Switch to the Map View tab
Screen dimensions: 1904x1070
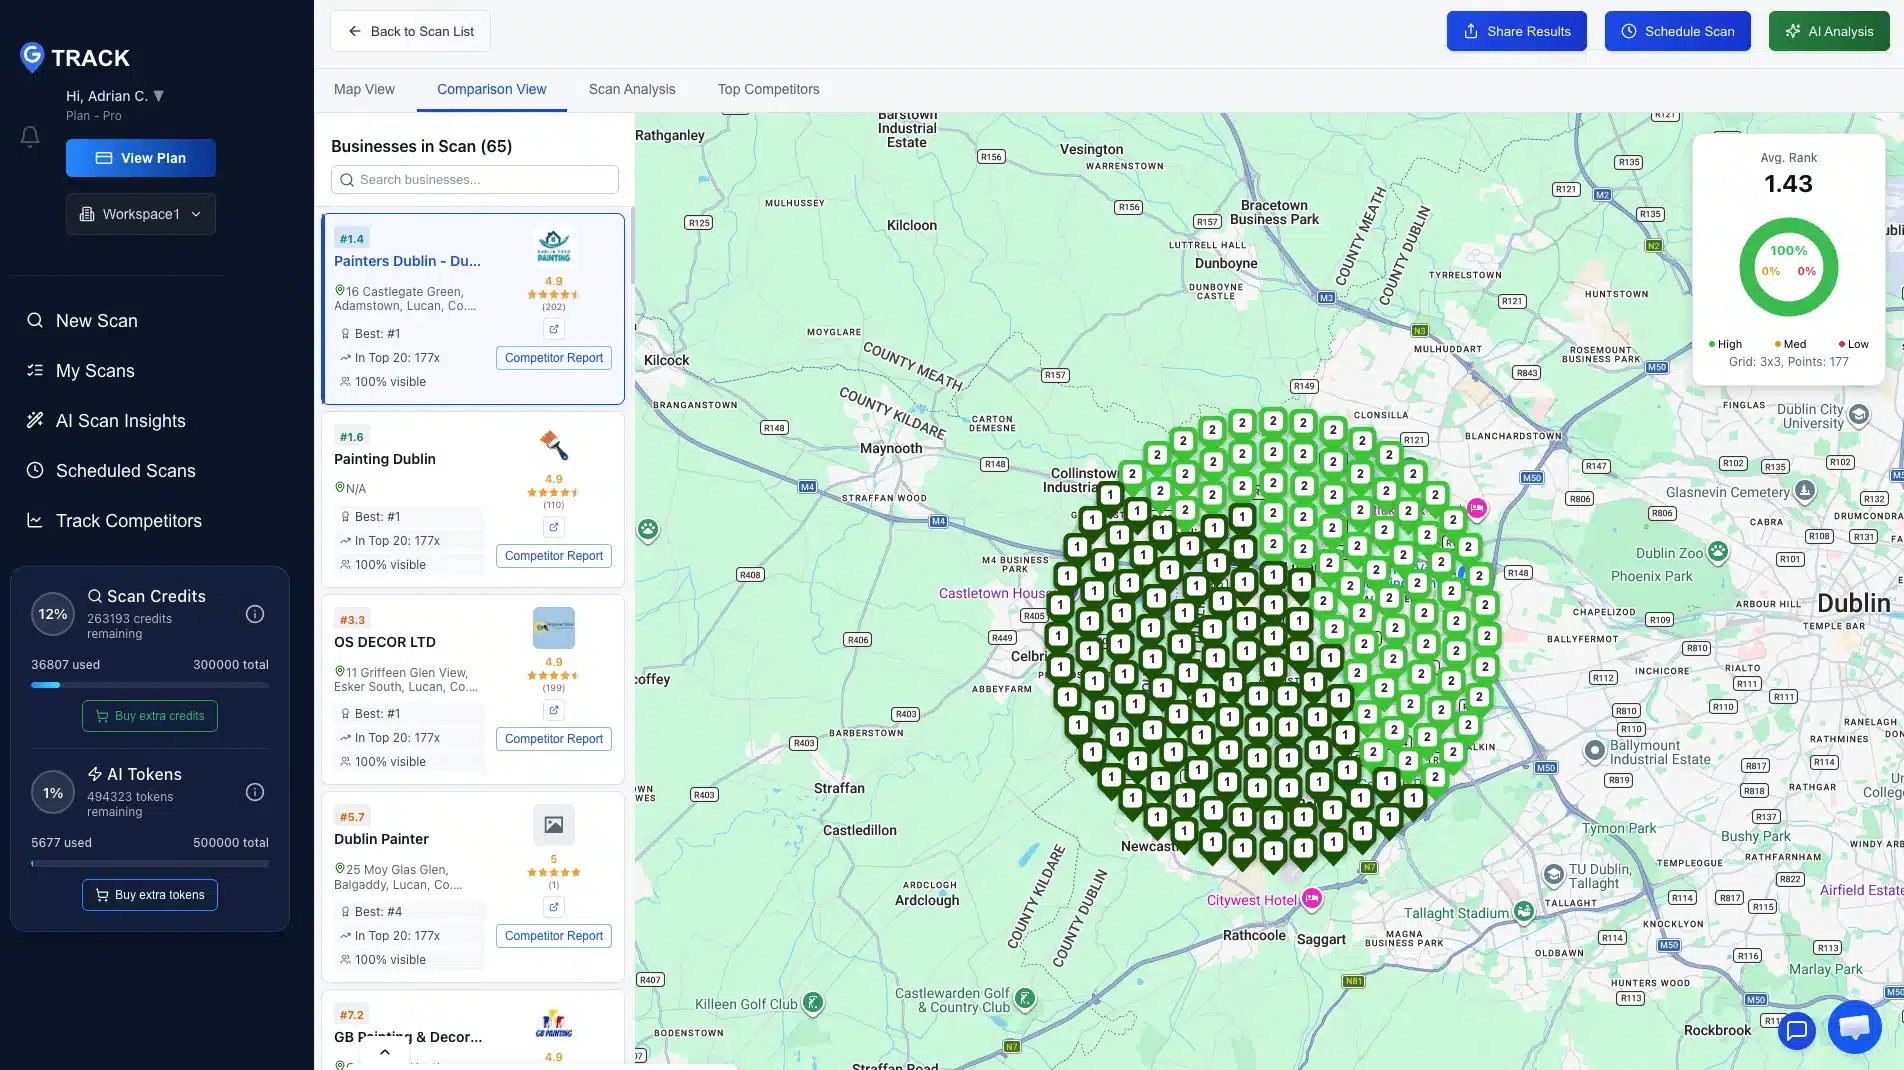pyautogui.click(x=364, y=89)
